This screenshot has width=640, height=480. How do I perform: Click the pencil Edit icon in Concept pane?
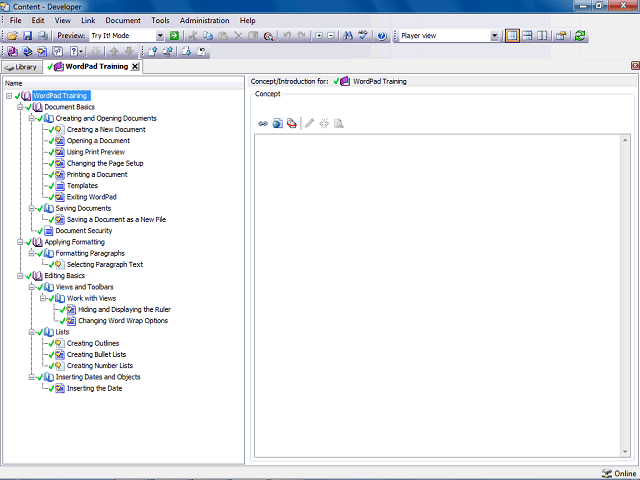[x=309, y=123]
